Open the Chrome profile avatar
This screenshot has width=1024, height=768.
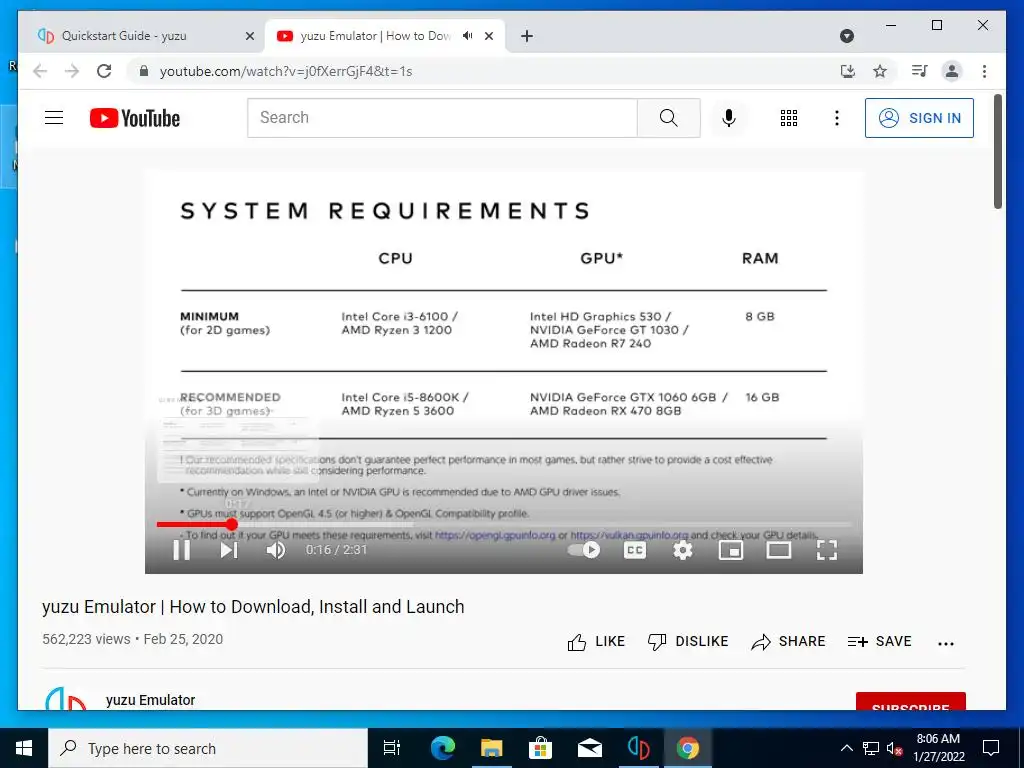click(x=952, y=71)
